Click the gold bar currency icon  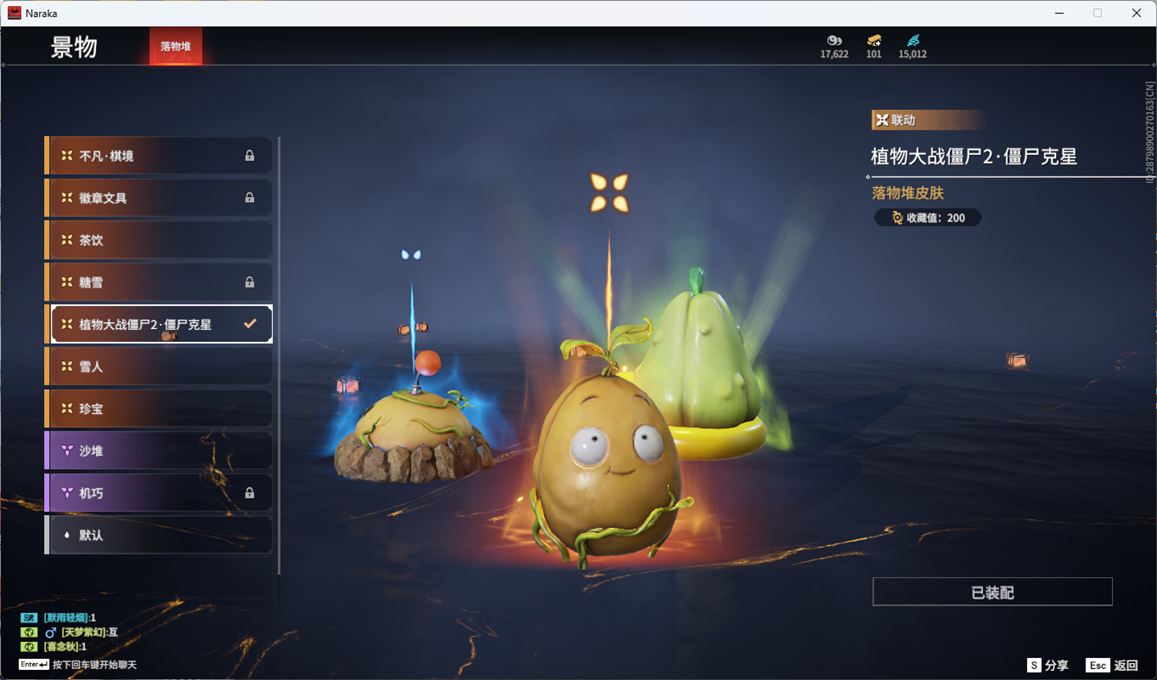873,40
